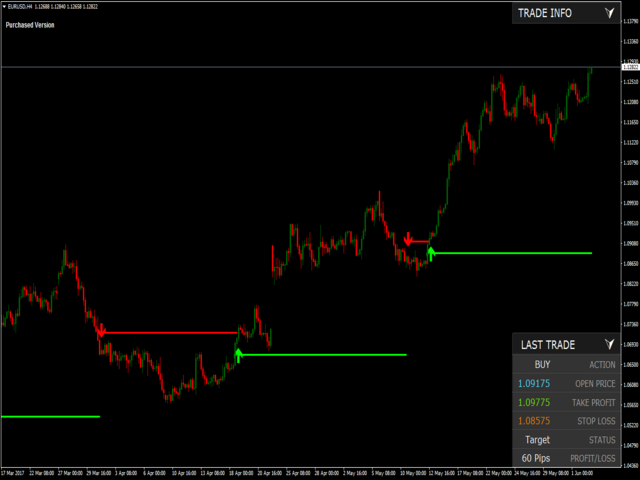
Task: Click the 60 Pips profit value
Action: pyautogui.click(x=536, y=458)
